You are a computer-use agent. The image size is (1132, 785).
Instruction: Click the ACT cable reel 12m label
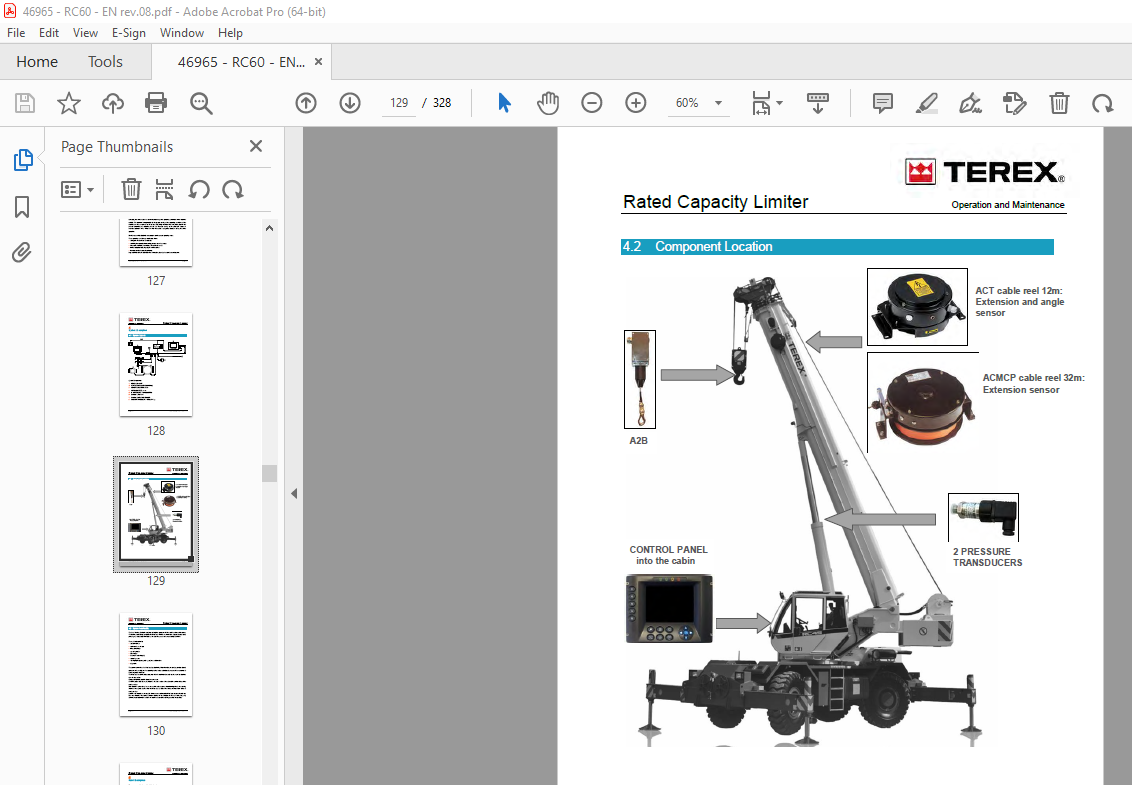click(x=1019, y=302)
